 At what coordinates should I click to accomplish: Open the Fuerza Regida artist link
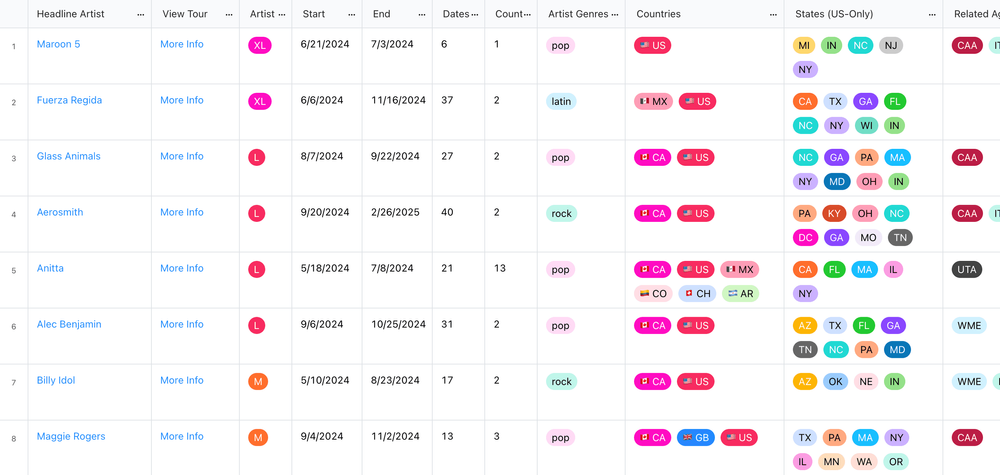69,100
